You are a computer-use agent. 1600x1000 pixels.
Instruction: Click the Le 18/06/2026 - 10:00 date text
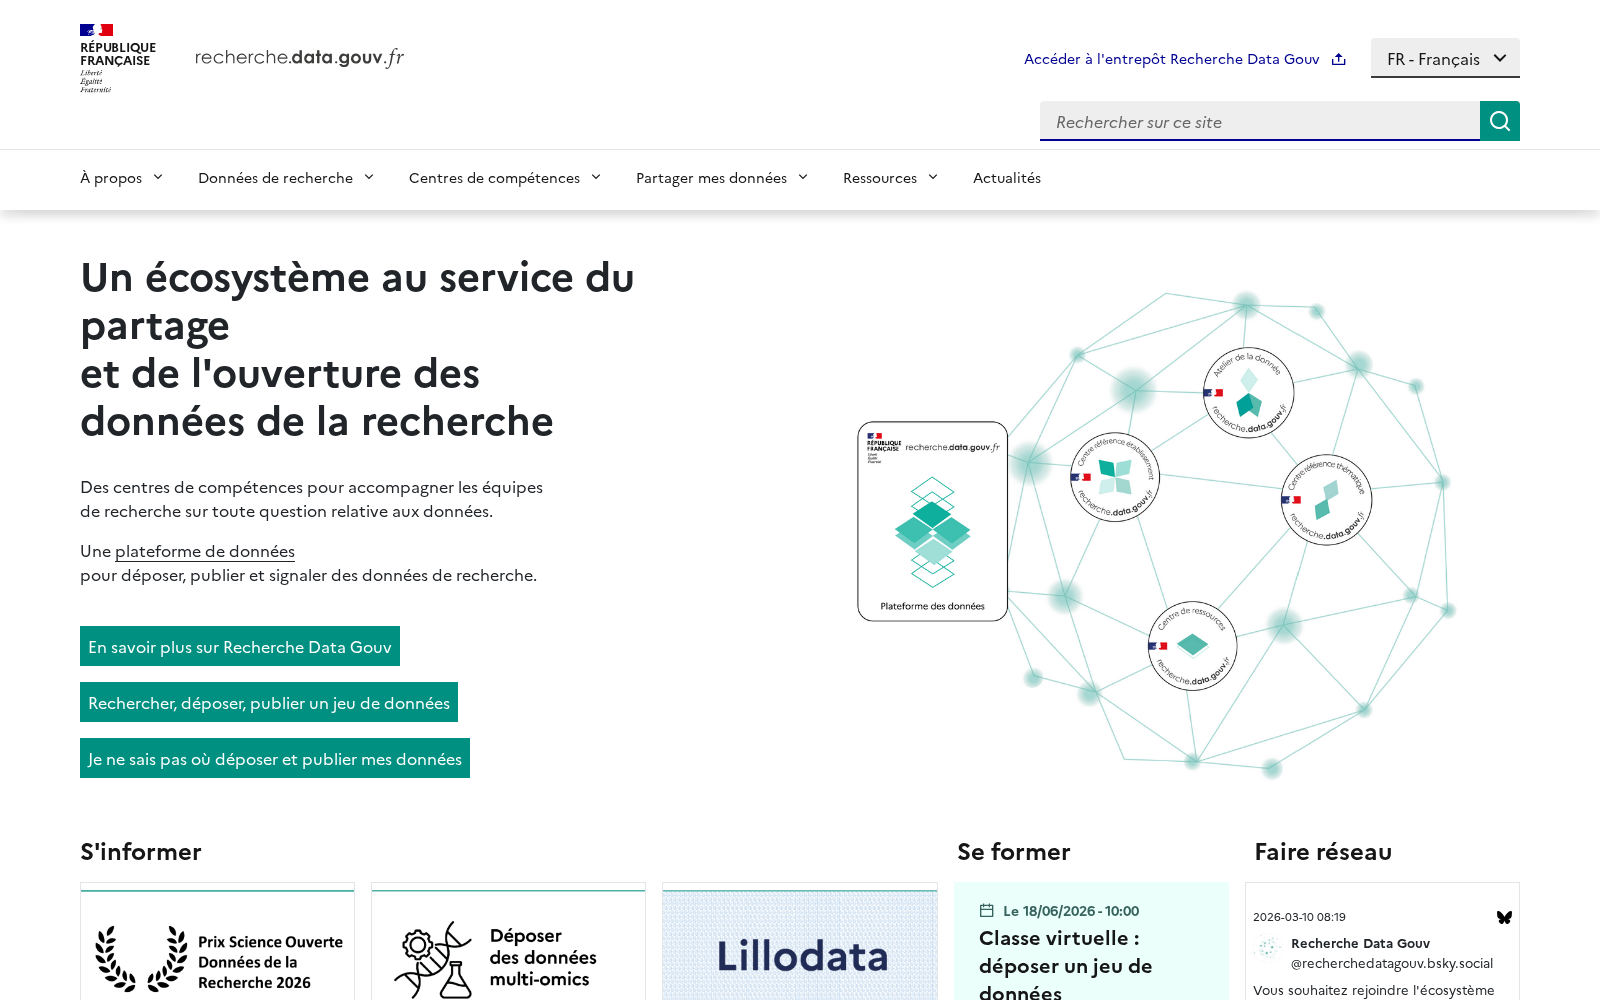click(x=1071, y=911)
